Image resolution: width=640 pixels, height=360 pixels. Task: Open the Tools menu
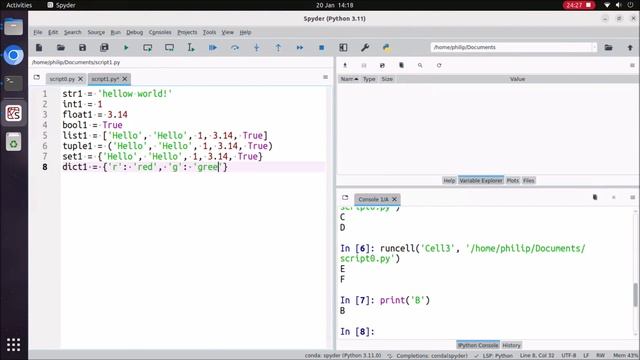(x=209, y=32)
